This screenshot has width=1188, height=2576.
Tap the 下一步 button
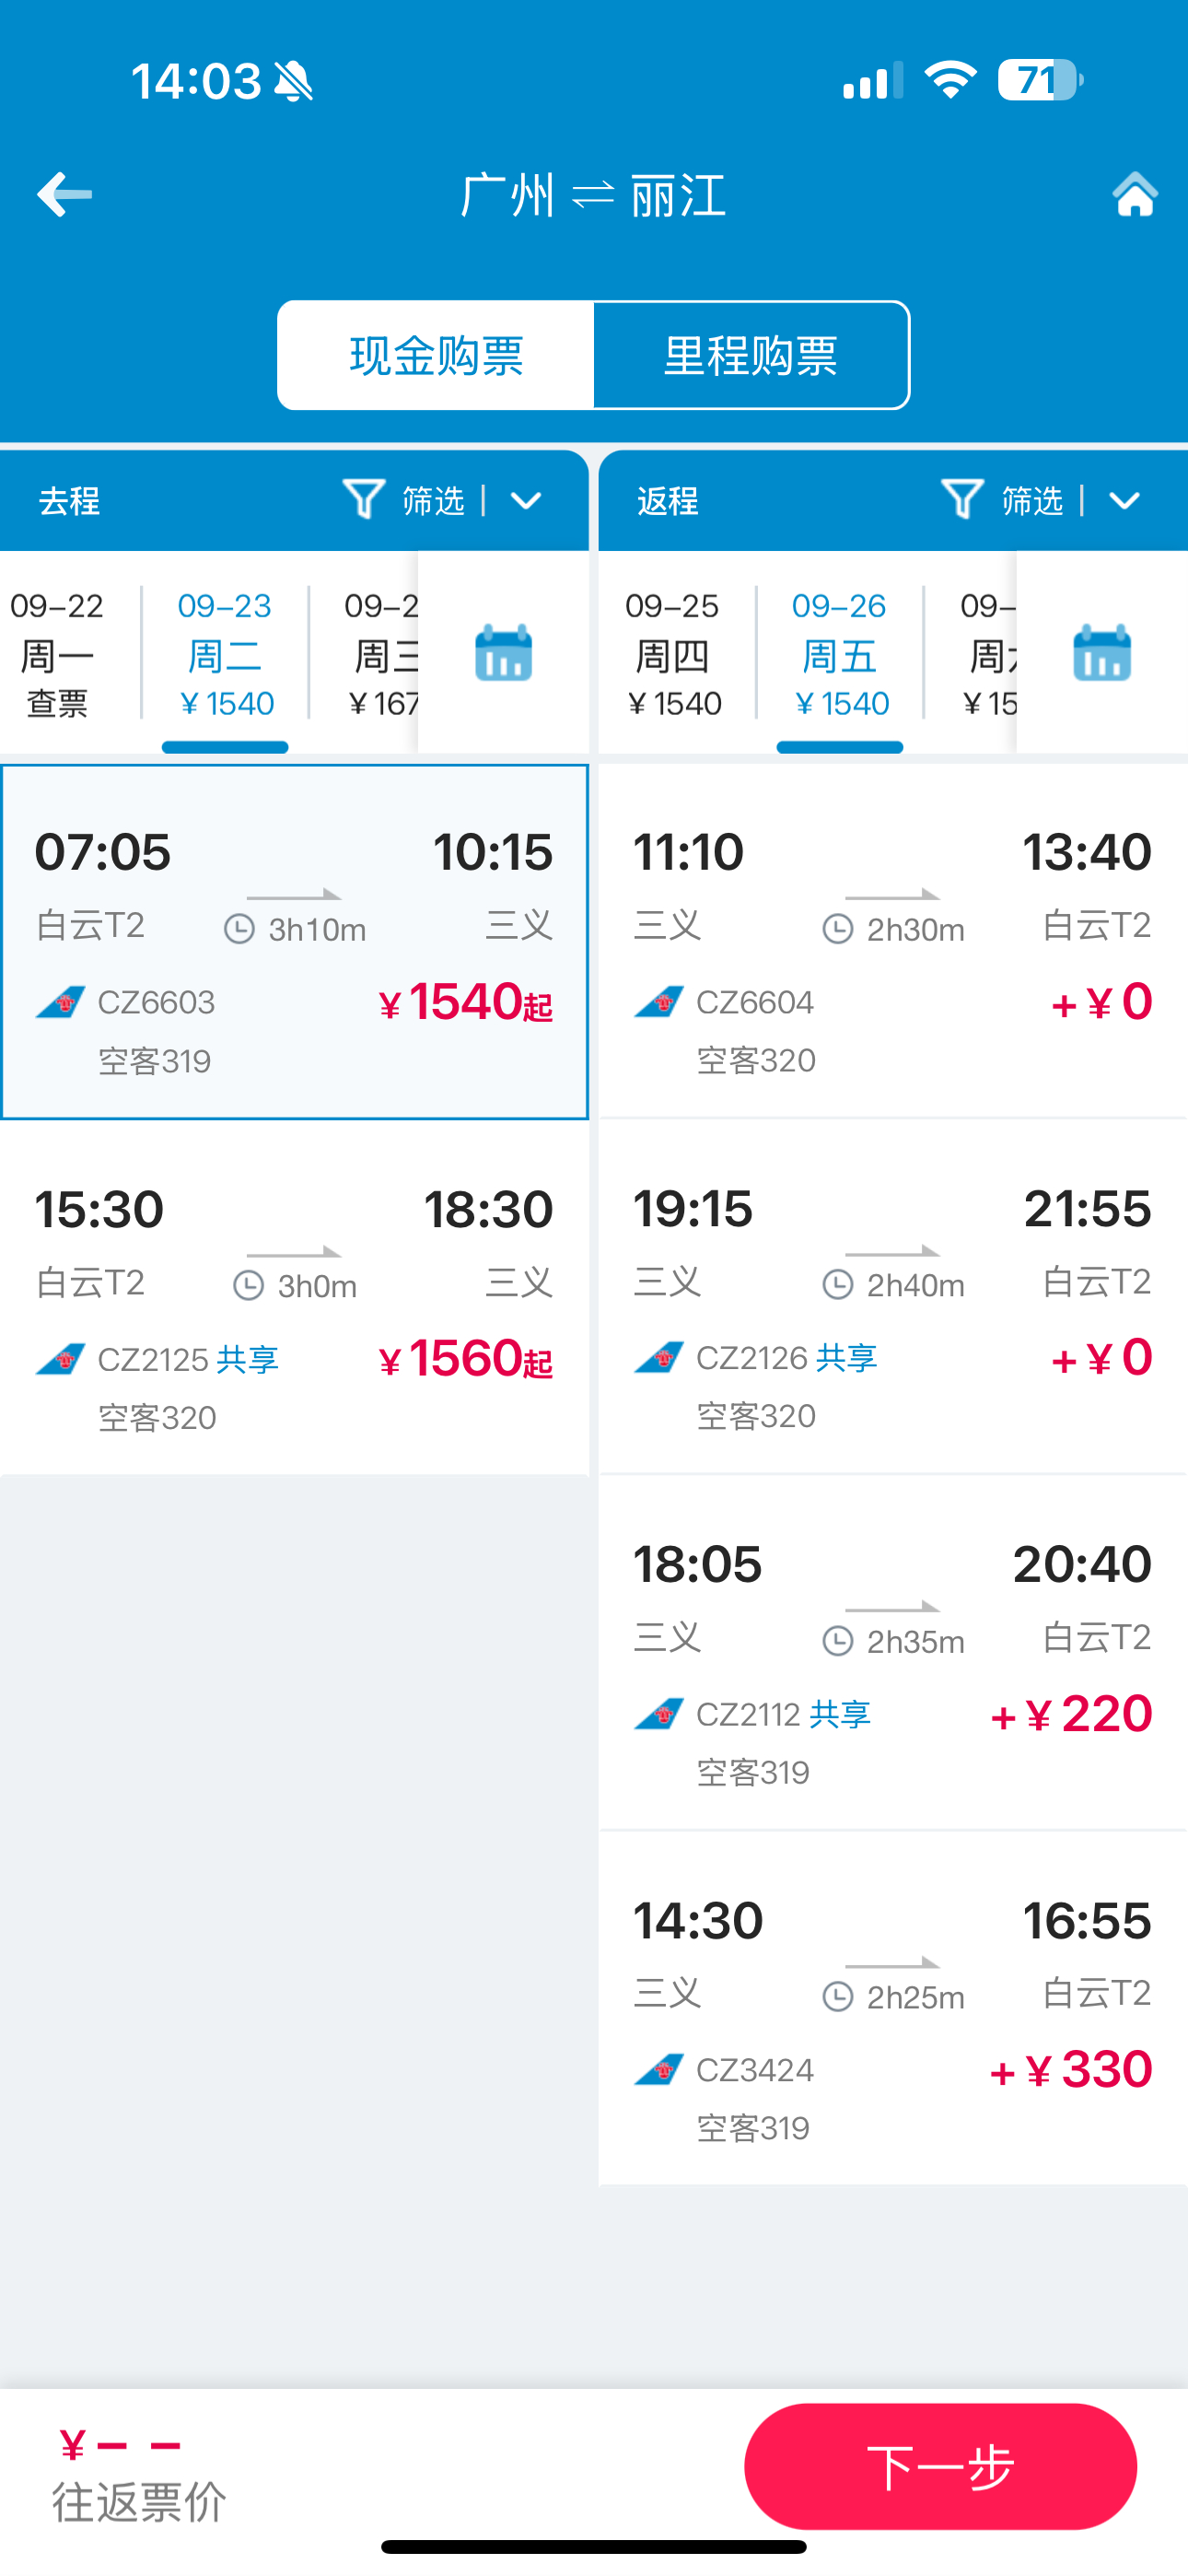tap(940, 2467)
